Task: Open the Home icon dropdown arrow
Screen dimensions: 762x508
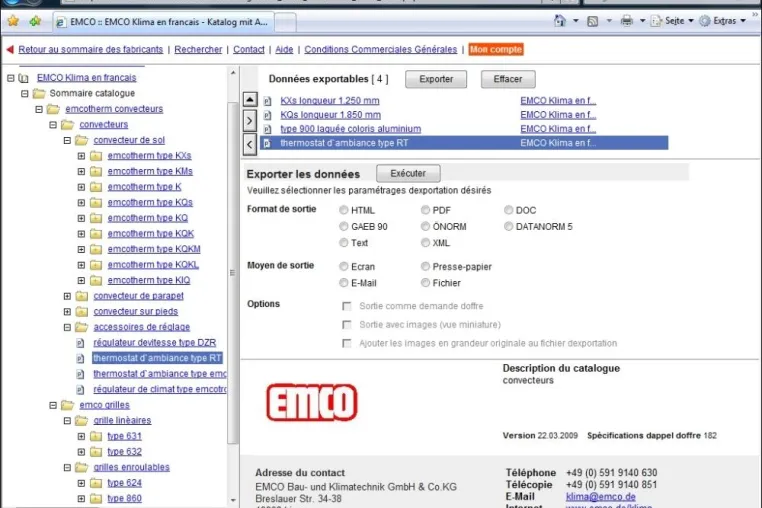Action: click(x=576, y=21)
